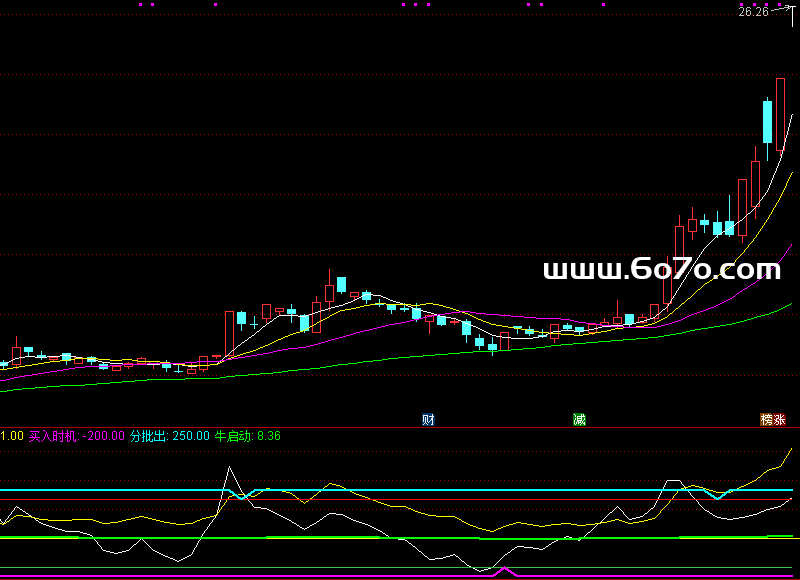Image resolution: width=800 pixels, height=580 pixels.
Task: Click the green 减 event marker
Action: click(x=579, y=419)
